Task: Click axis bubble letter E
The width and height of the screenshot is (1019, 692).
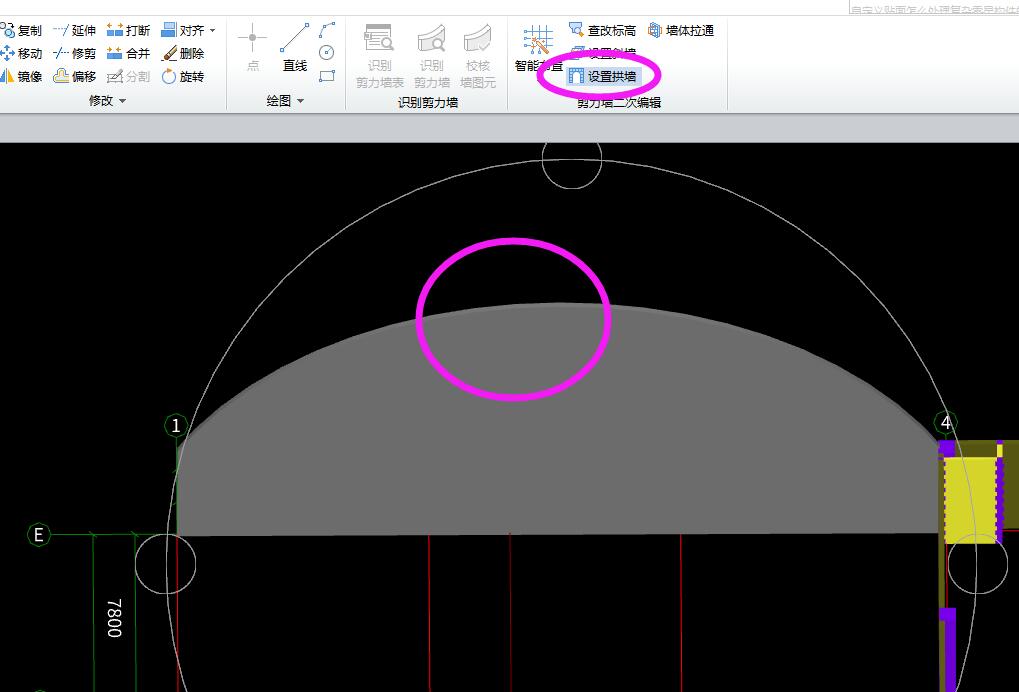Action: 38,535
